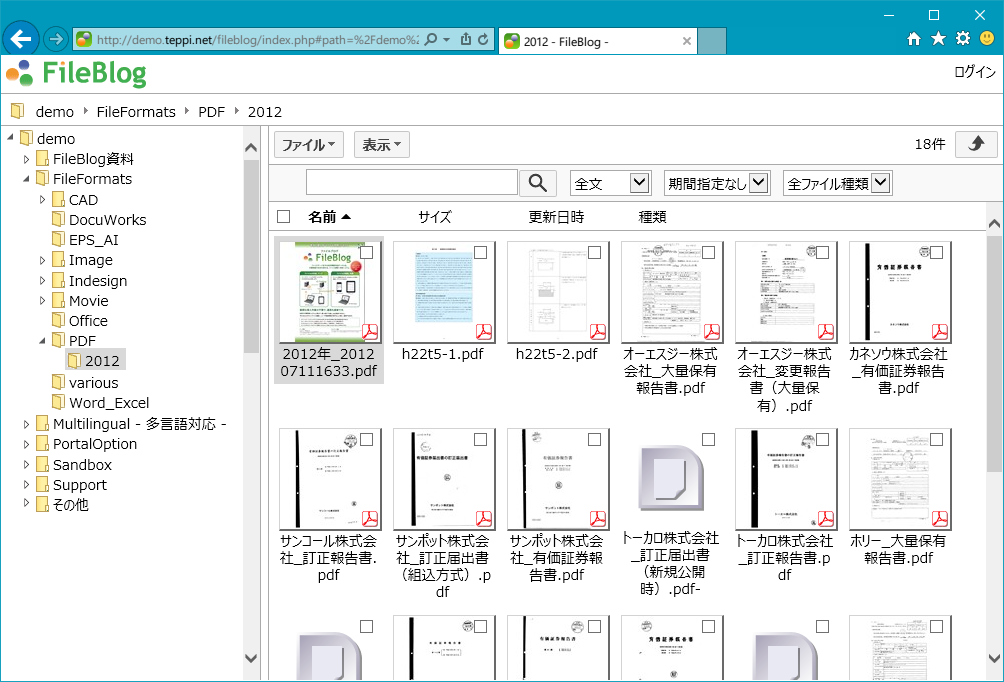The width and height of the screenshot is (1004, 682).
Task: Click the FileBlog logo
Action: coord(76,73)
